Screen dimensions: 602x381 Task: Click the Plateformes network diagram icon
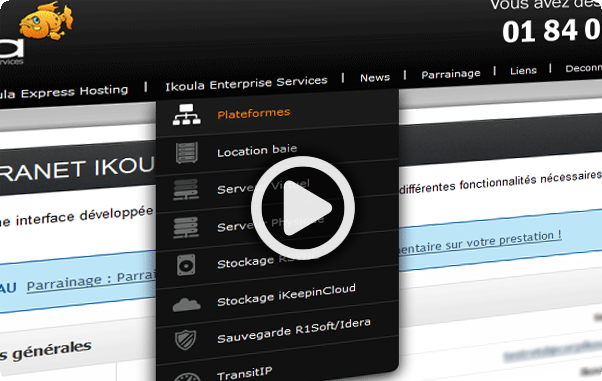coord(186,114)
